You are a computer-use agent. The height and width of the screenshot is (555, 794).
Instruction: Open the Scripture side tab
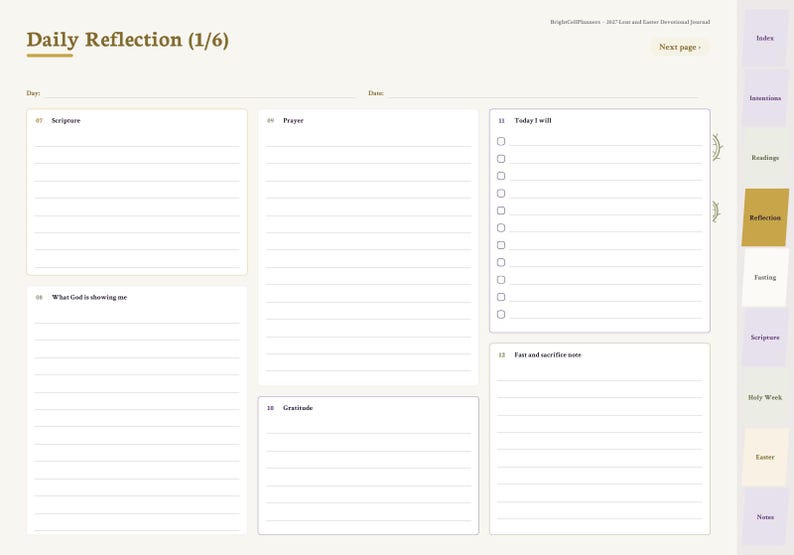click(765, 337)
